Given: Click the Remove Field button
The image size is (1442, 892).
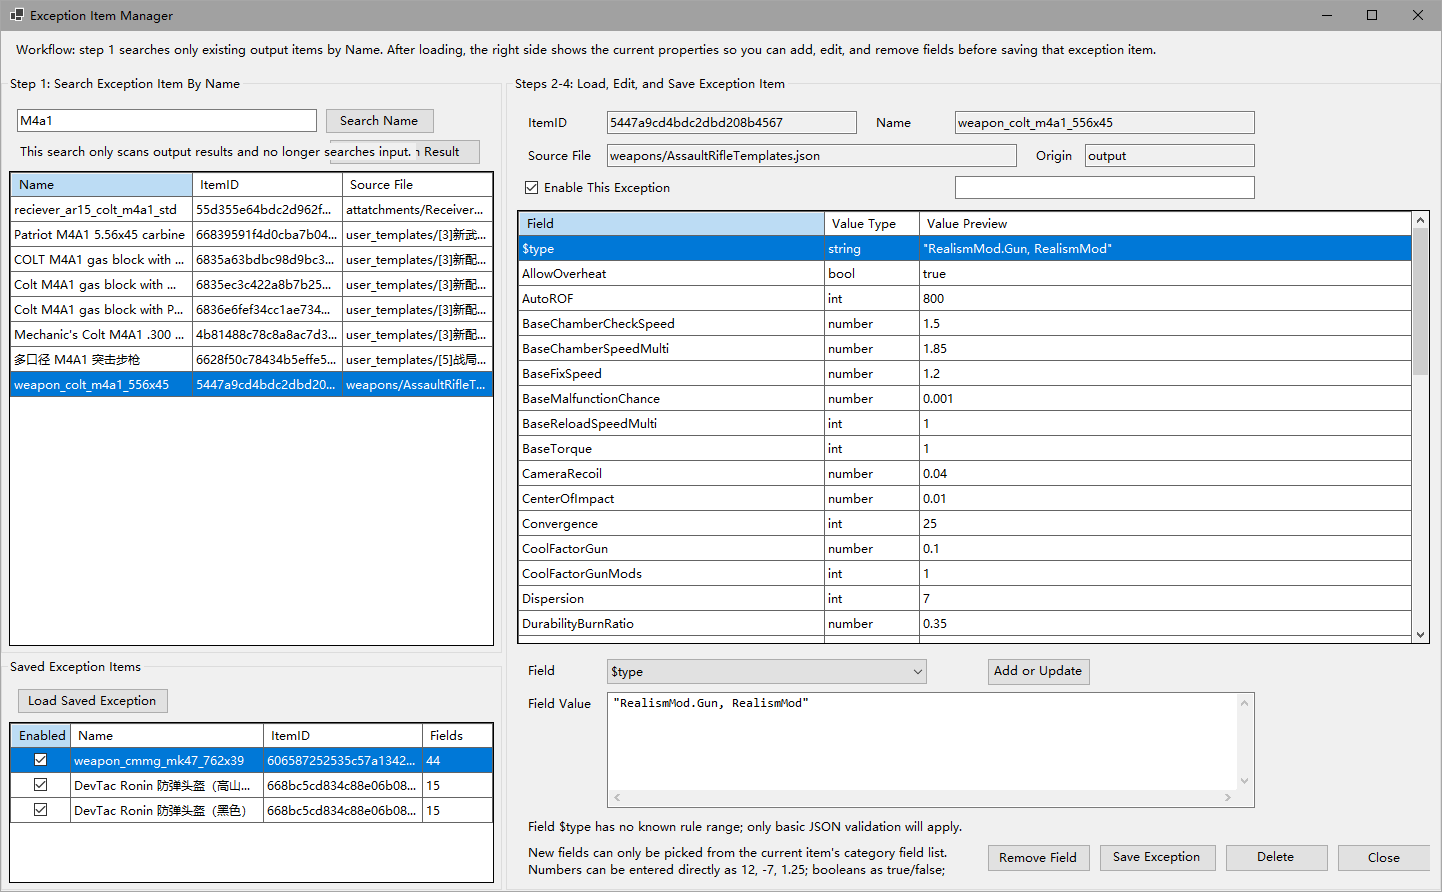Looking at the screenshot, I should coord(1038,857).
